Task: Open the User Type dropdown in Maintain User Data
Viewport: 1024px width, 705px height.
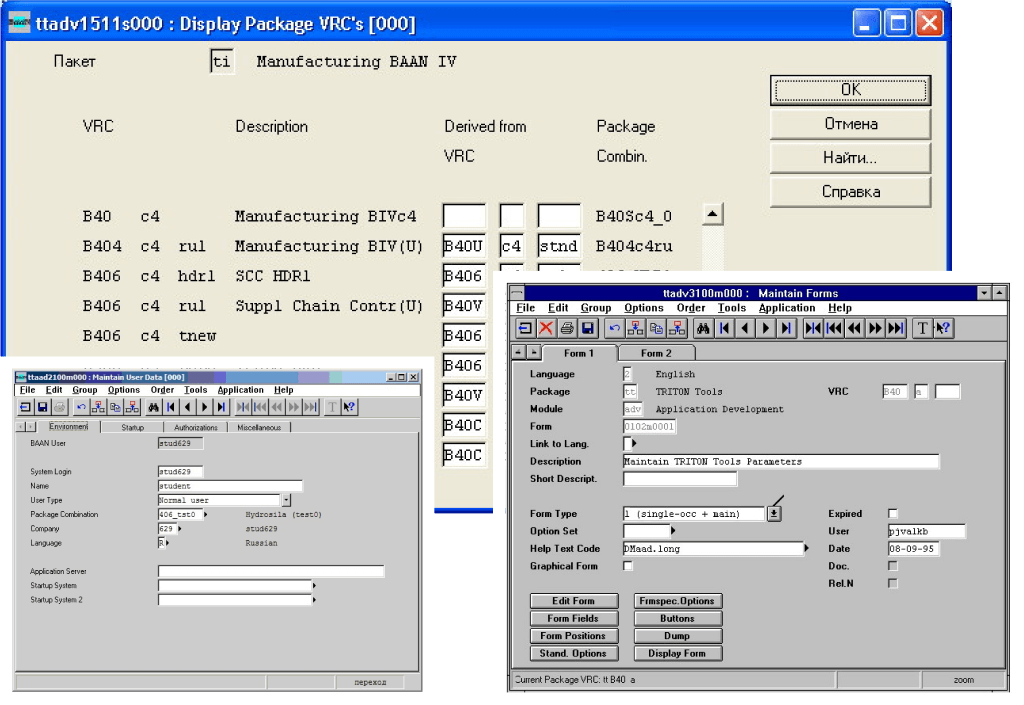Action: click(x=286, y=500)
